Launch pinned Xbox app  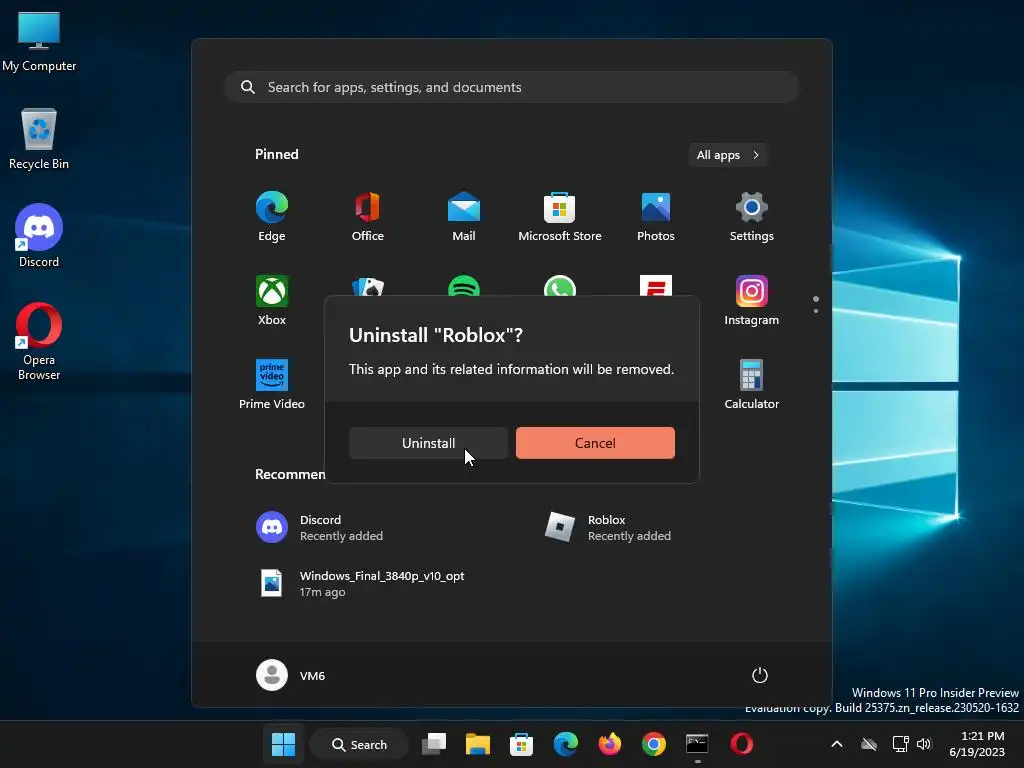click(x=272, y=300)
